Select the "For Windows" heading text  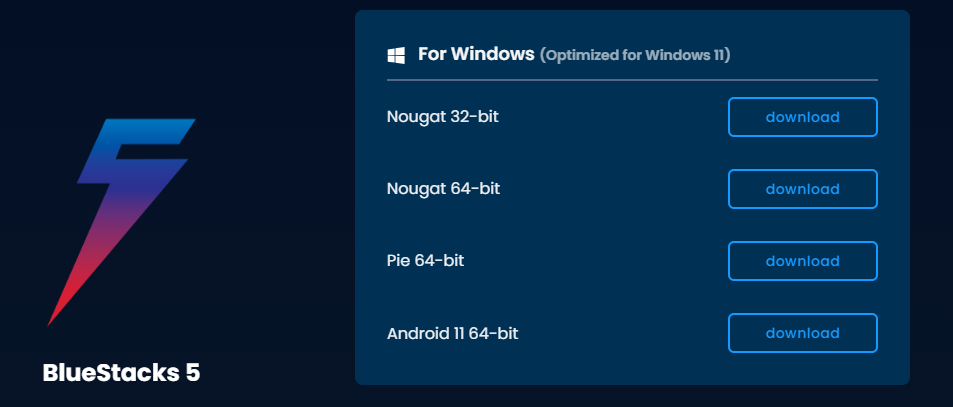coord(476,54)
